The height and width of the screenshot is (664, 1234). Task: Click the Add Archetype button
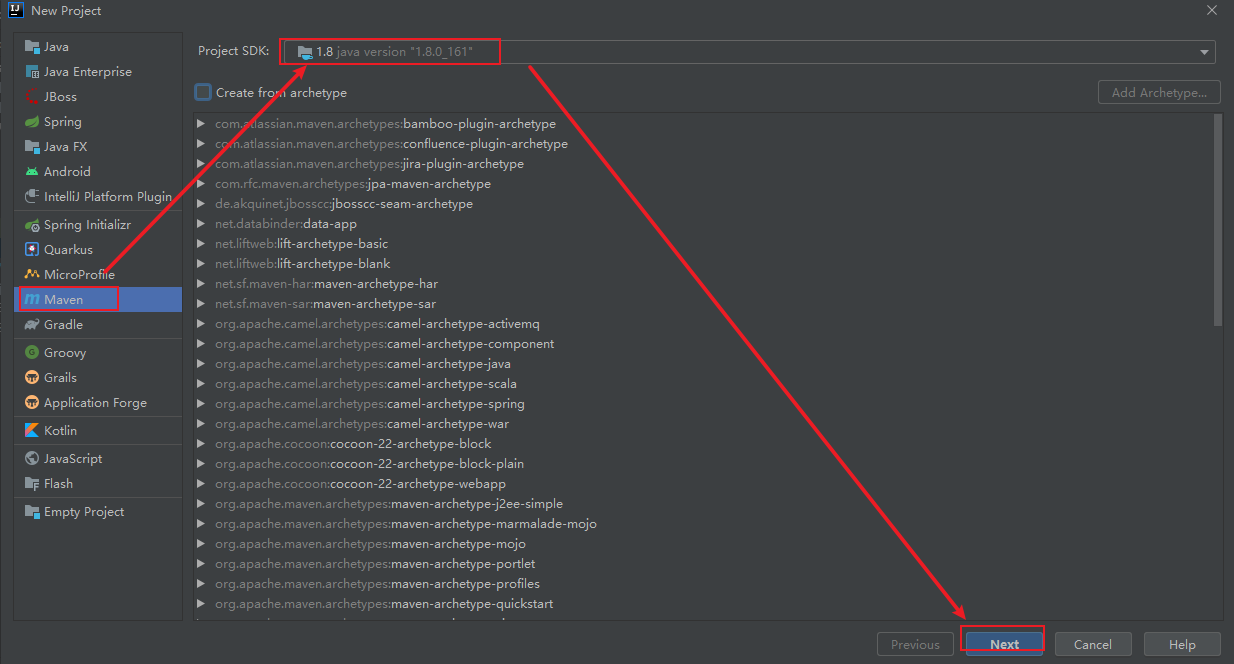[x=1159, y=93]
